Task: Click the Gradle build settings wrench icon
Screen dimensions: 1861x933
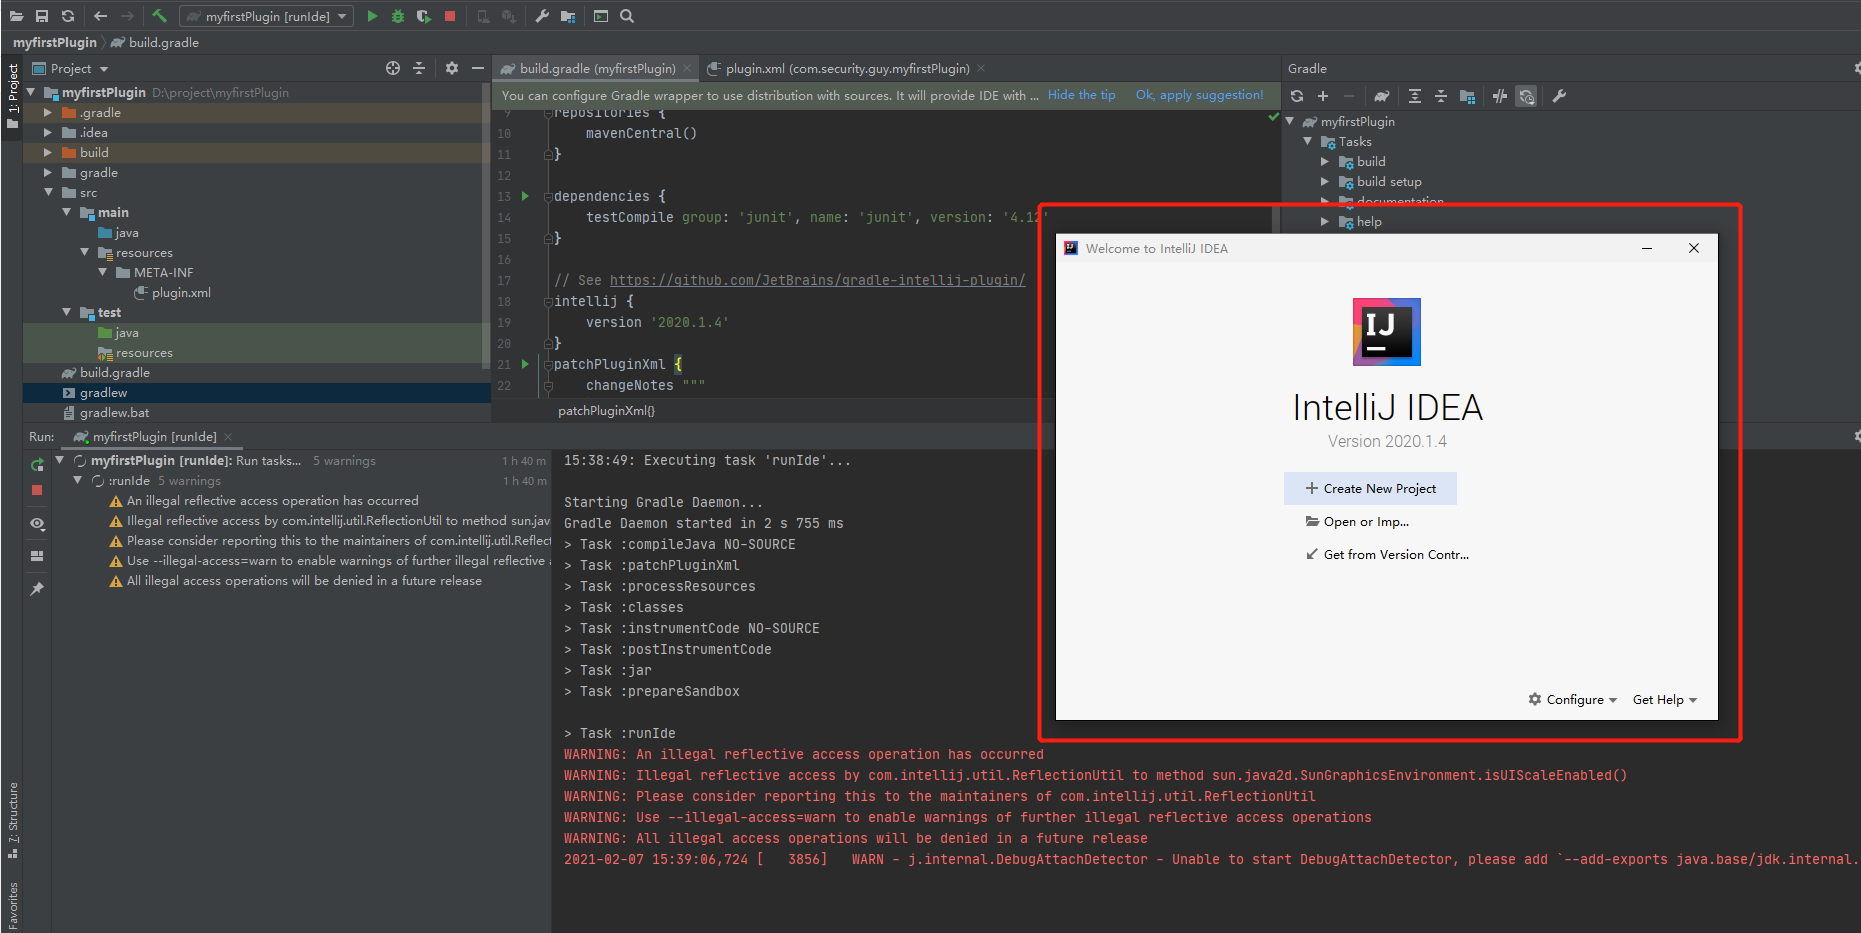Action: coord(1559,96)
